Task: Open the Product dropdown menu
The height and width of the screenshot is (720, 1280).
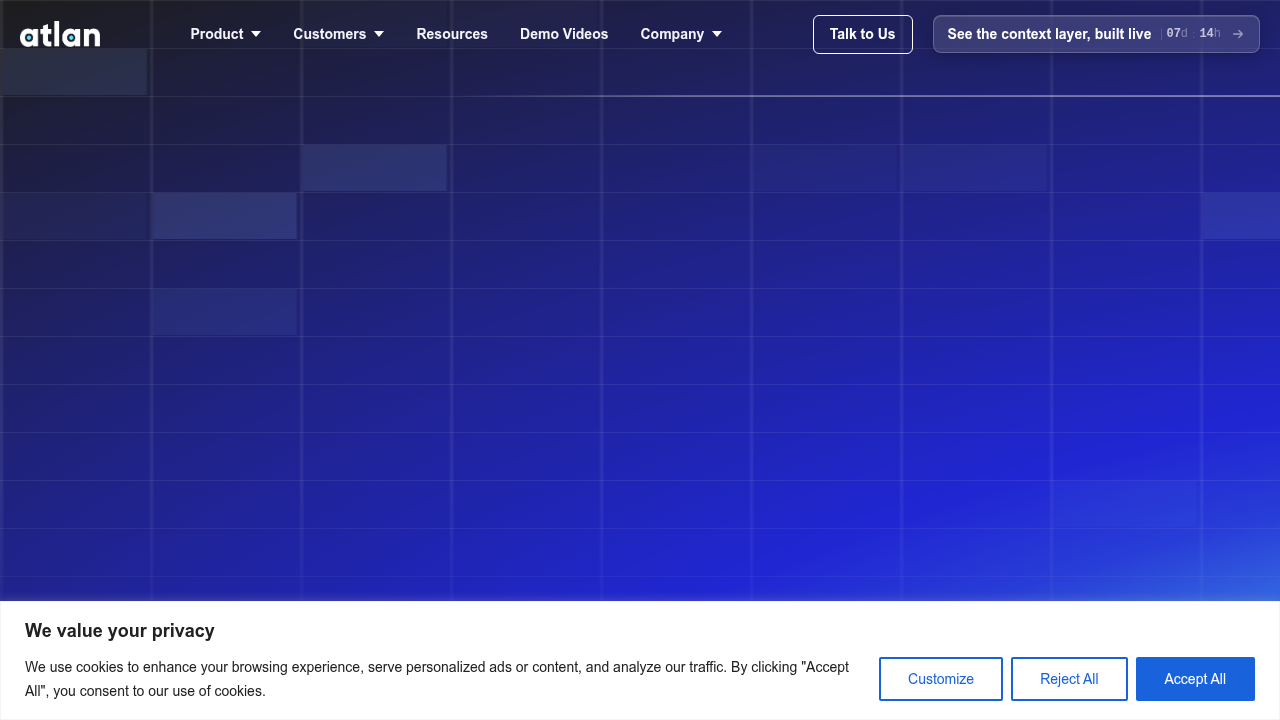Action: 226,34
